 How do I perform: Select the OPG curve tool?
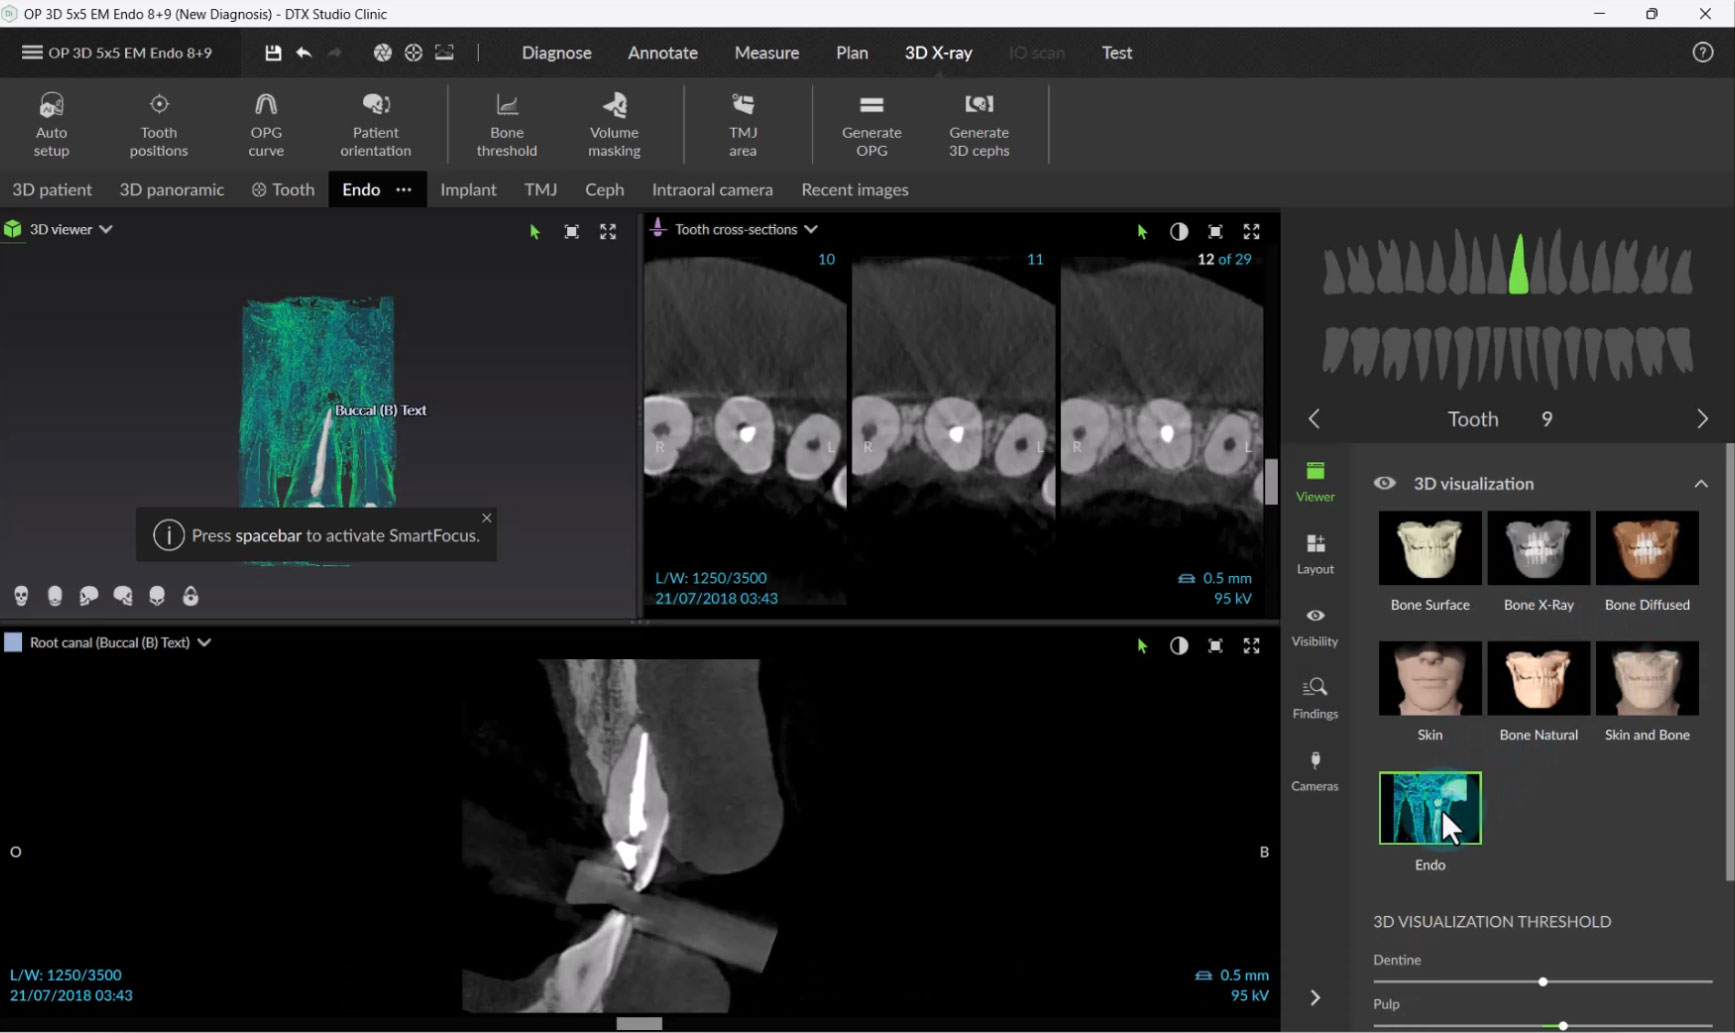click(266, 124)
